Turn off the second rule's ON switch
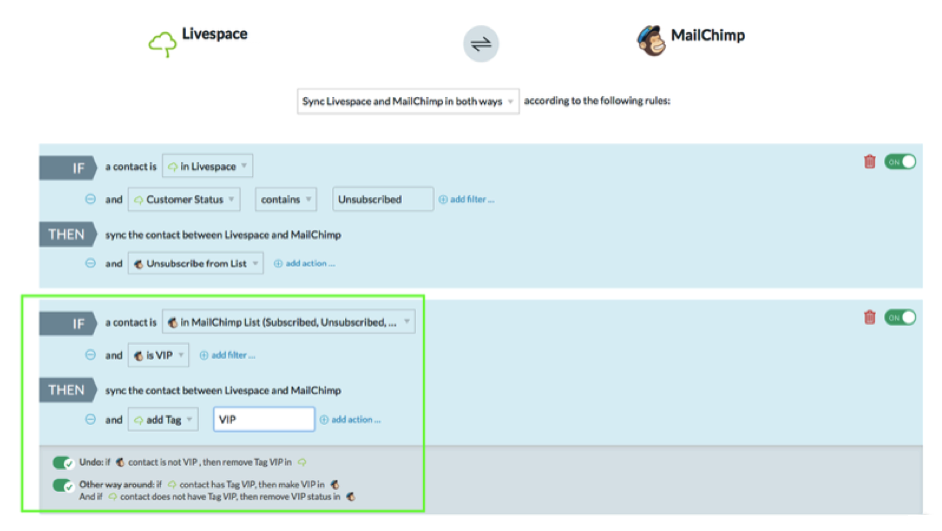The height and width of the screenshot is (531, 942). click(900, 317)
